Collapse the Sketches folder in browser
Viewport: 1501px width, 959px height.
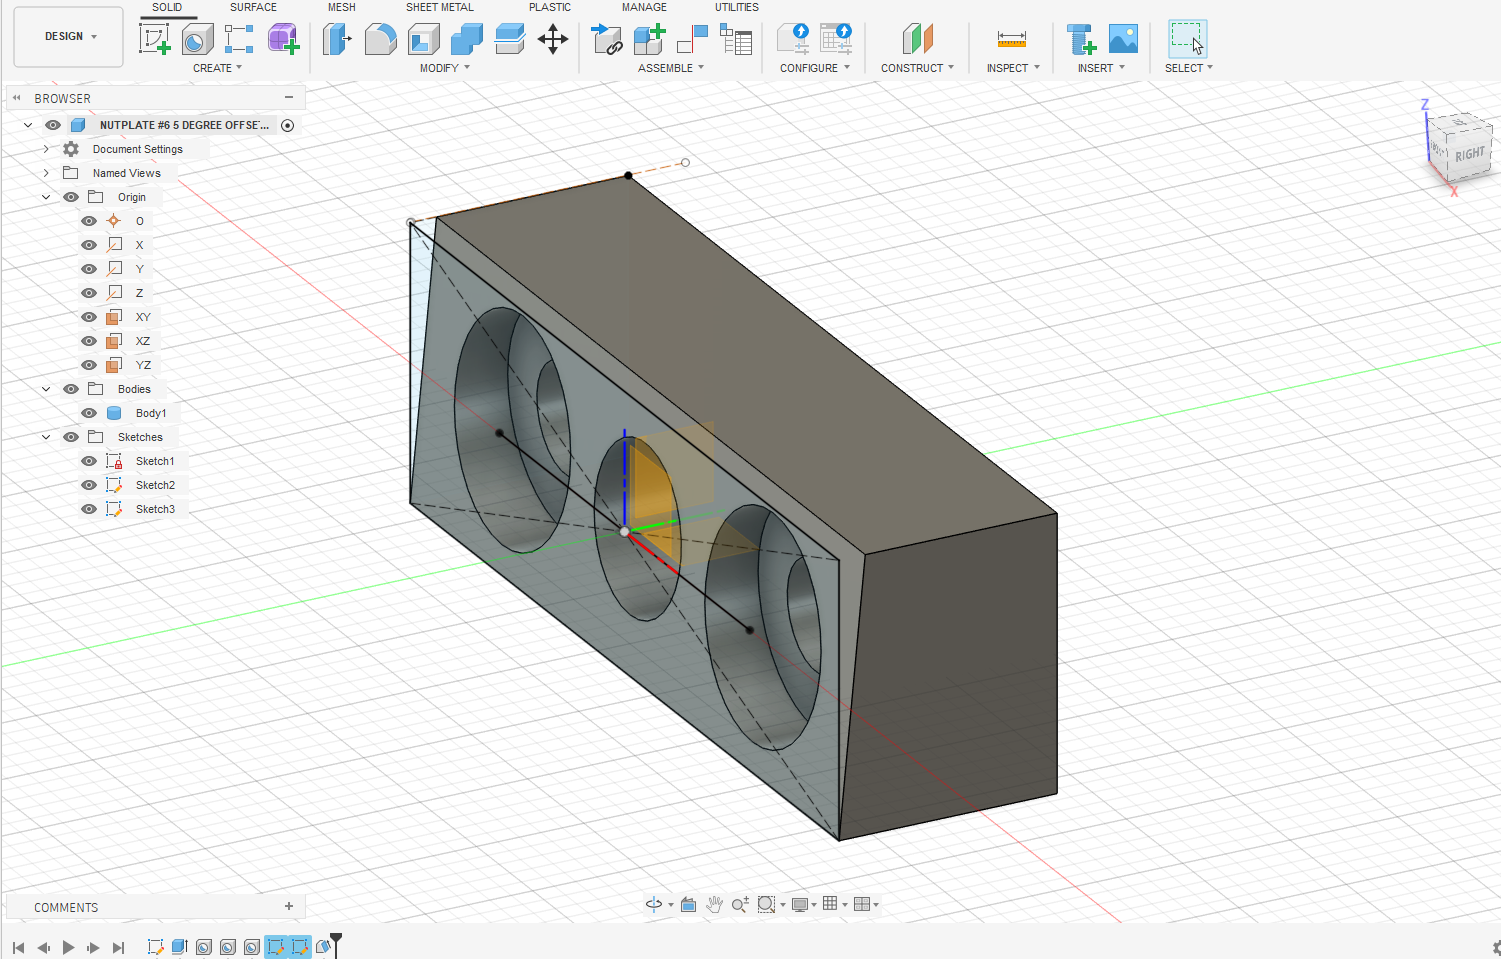(x=46, y=437)
